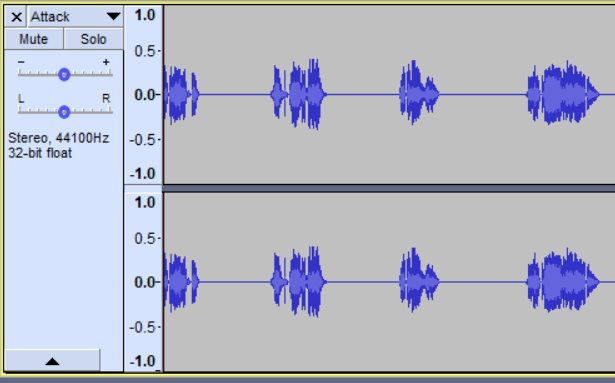The width and height of the screenshot is (615, 383).
Task: Click the gain minus symbol
Action: tap(21, 62)
